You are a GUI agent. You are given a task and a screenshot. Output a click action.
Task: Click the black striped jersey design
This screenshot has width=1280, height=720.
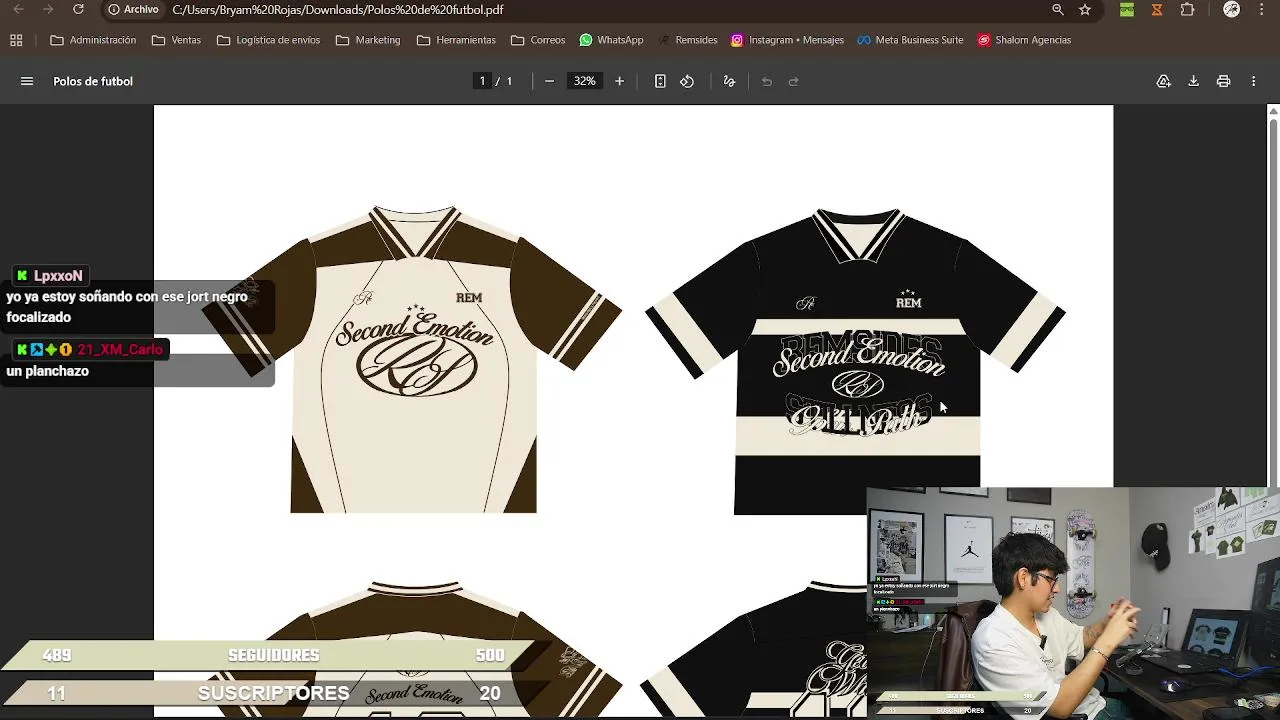coord(856,360)
